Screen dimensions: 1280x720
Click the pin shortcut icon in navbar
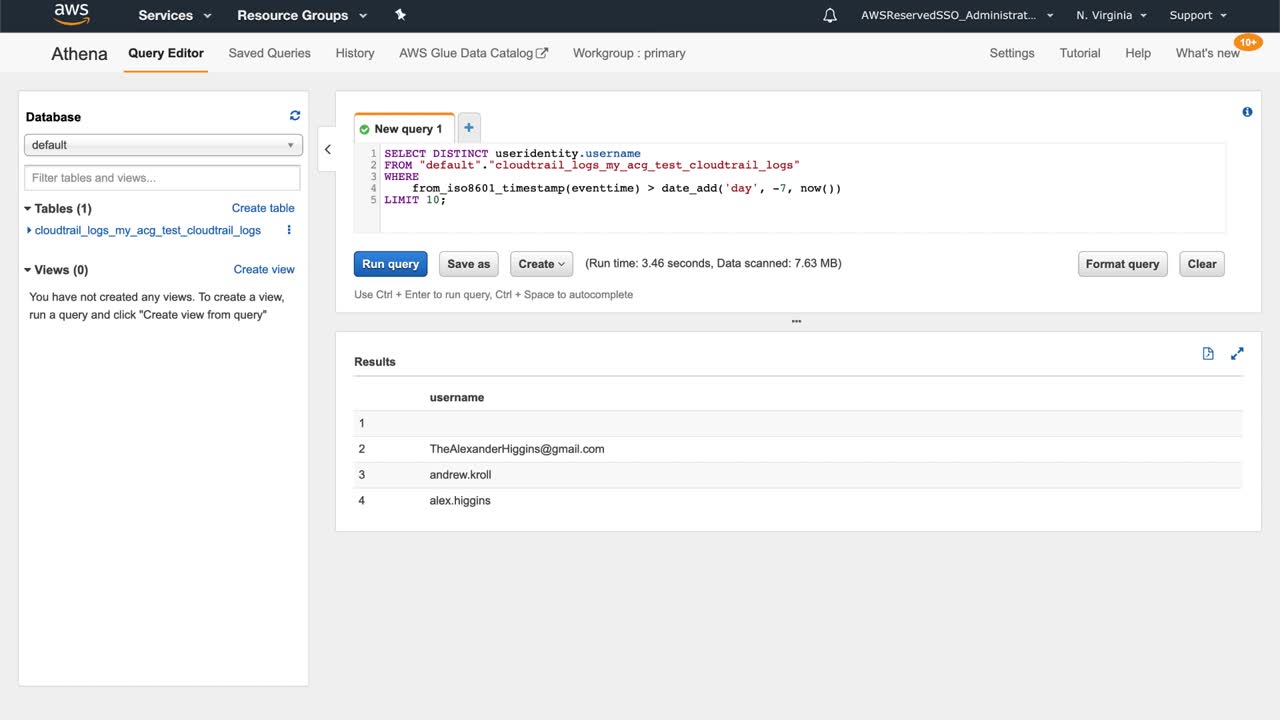point(400,15)
